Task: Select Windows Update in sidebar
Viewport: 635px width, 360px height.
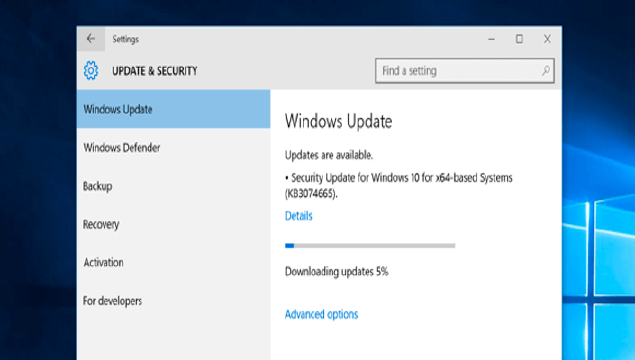Action: pyautogui.click(x=173, y=109)
